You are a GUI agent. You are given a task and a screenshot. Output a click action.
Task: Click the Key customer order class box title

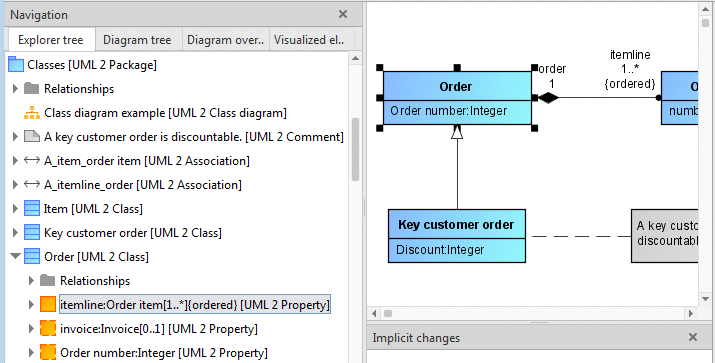pos(456,224)
